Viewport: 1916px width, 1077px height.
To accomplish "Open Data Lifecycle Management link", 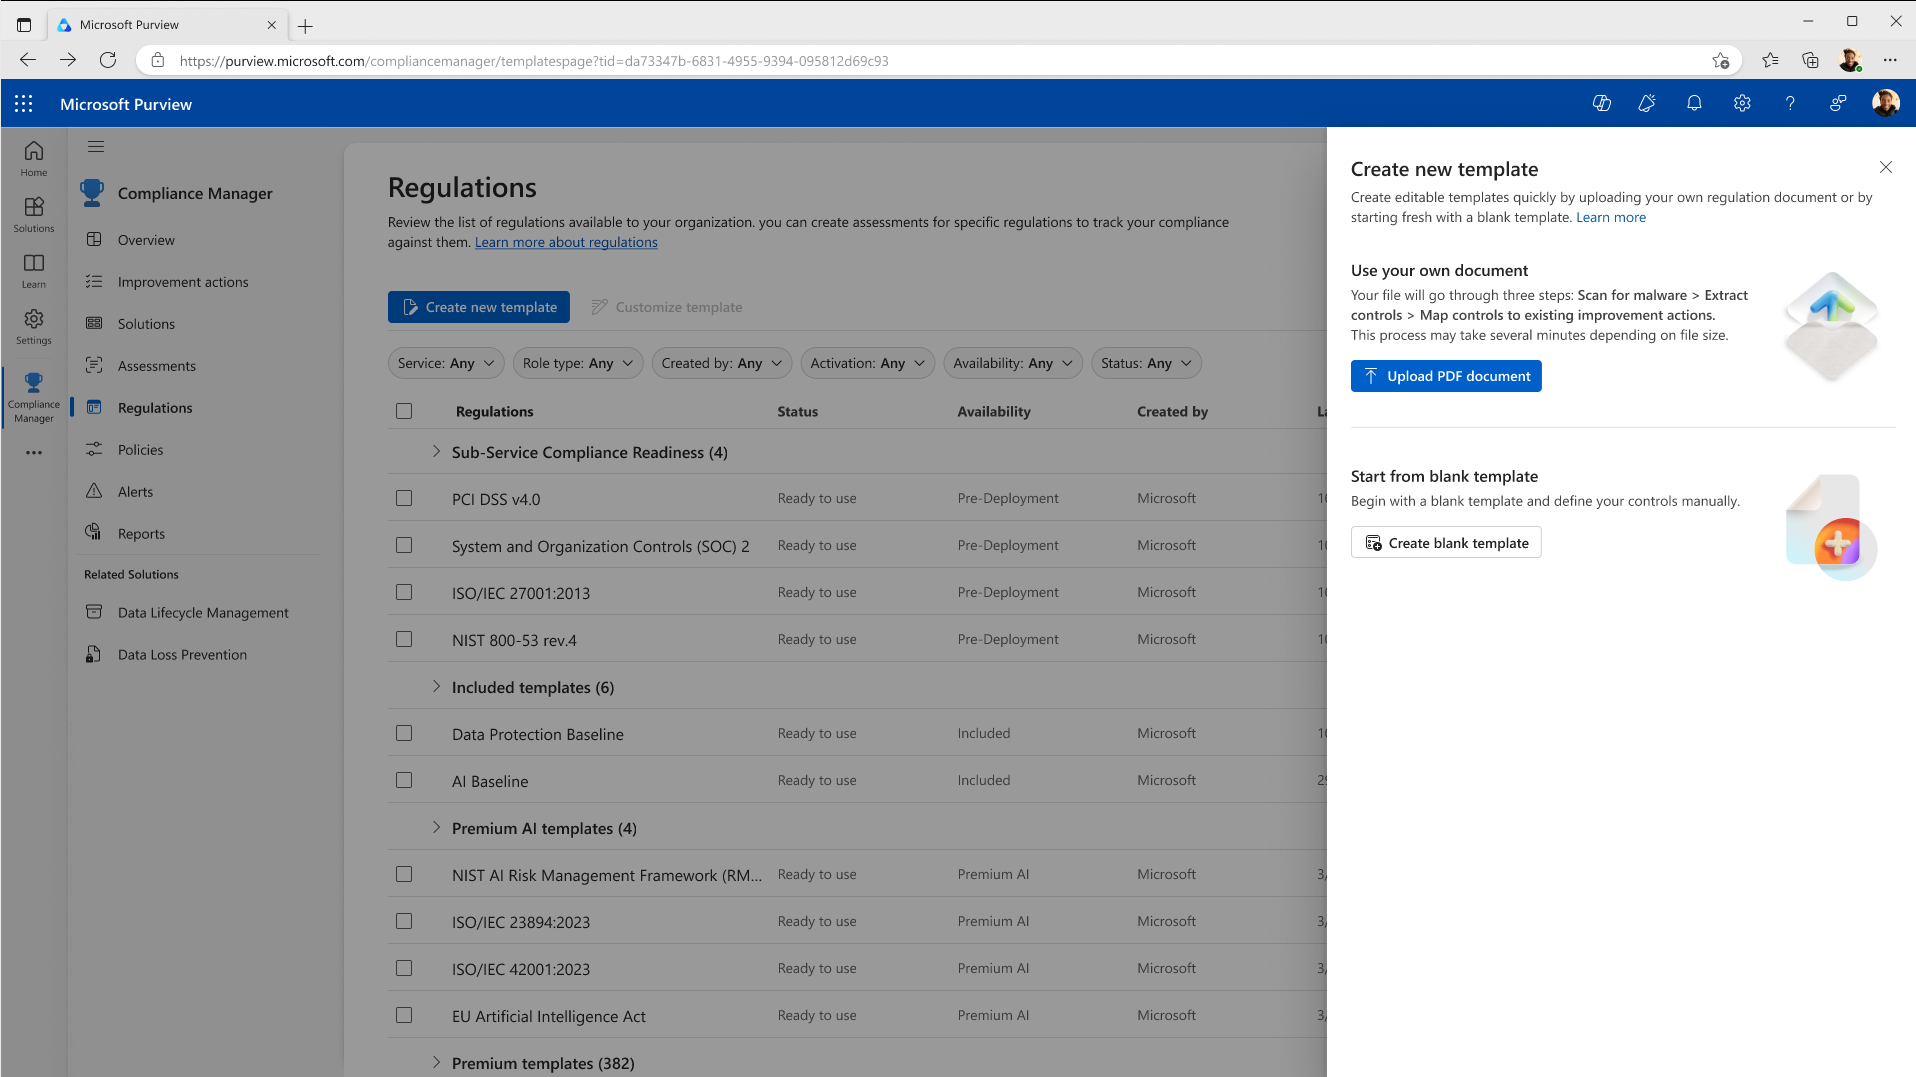I will [203, 613].
